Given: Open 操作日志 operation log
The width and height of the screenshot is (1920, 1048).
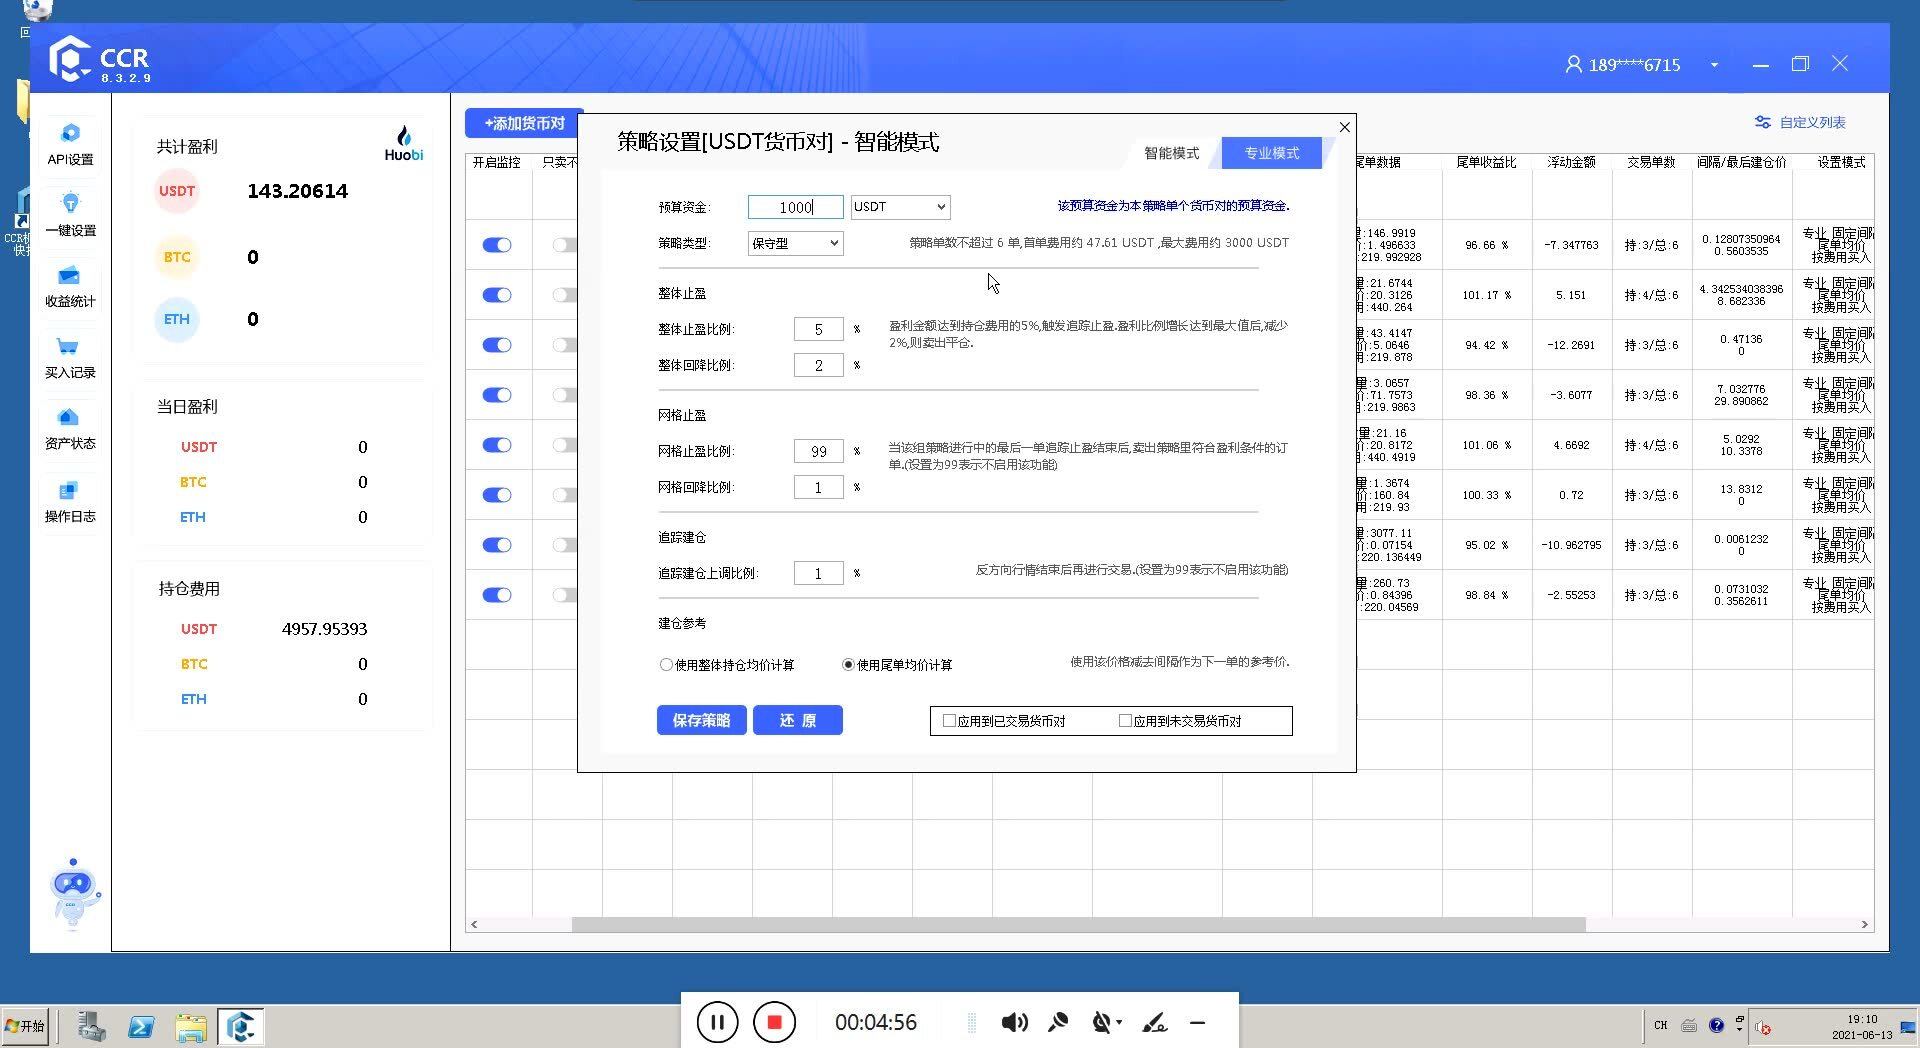Looking at the screenshot, I should click(70, 501).
